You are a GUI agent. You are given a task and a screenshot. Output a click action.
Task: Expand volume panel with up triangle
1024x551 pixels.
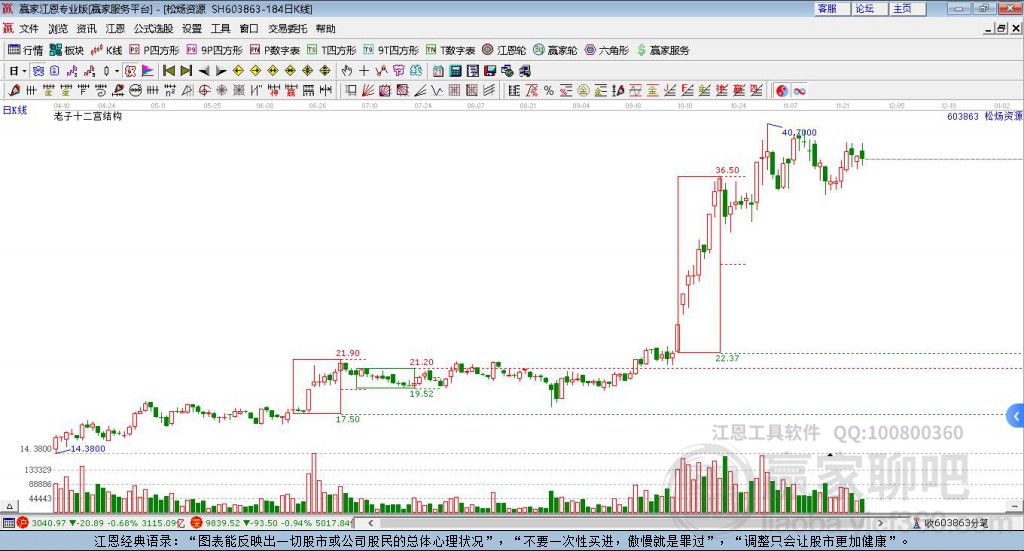tap(9, 506)
